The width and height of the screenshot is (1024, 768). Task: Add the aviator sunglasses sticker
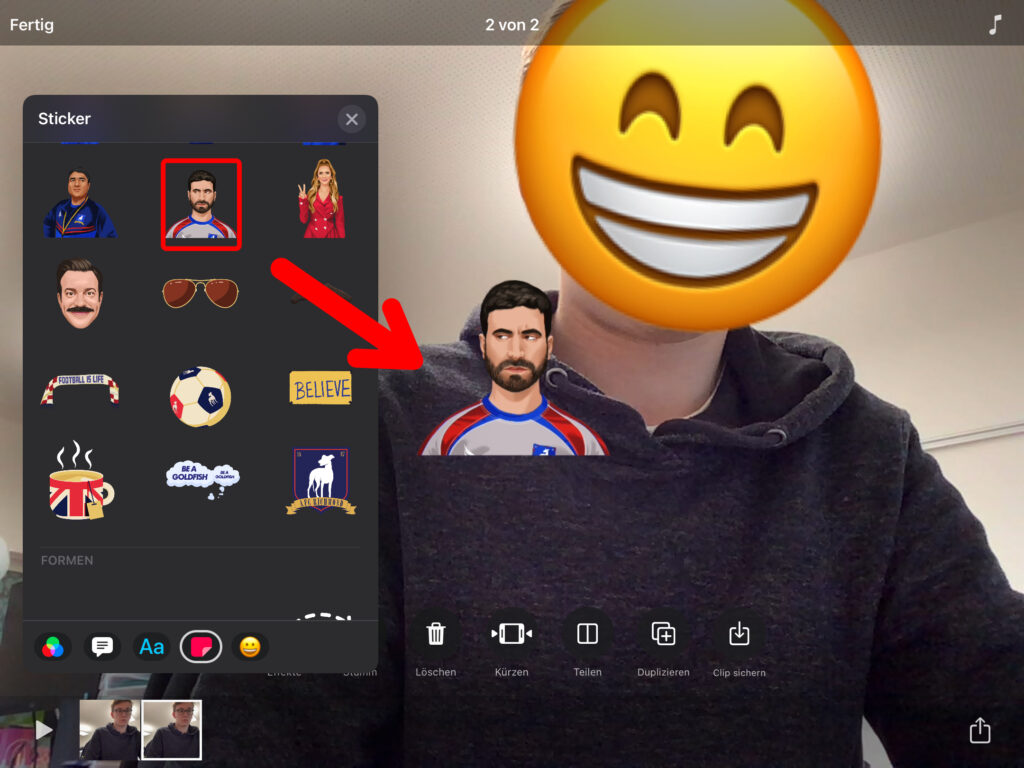pos(200,292)
